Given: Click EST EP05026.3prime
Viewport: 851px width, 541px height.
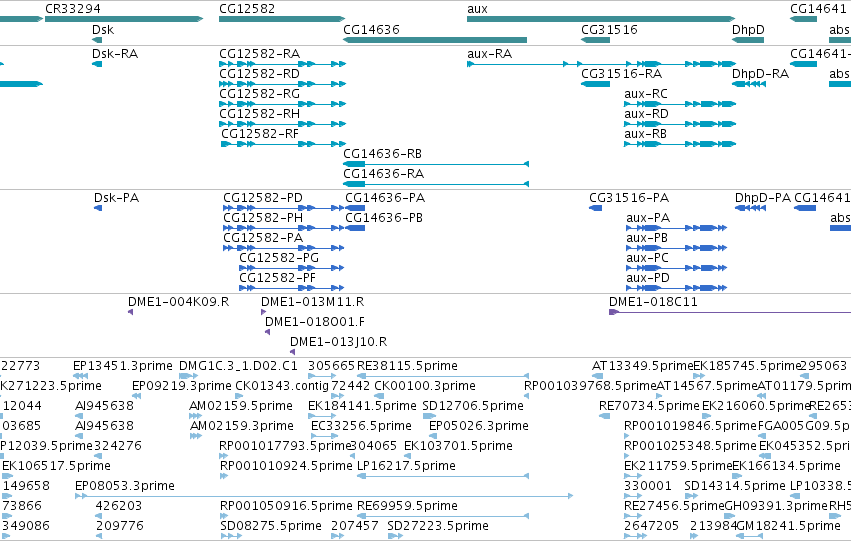Looking at the screenshot, I should [479, 427].
